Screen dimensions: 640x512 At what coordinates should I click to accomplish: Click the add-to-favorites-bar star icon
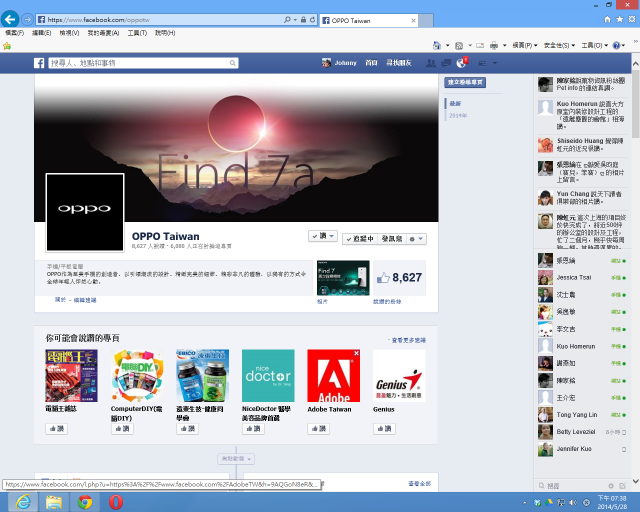(x=7, y=46)
